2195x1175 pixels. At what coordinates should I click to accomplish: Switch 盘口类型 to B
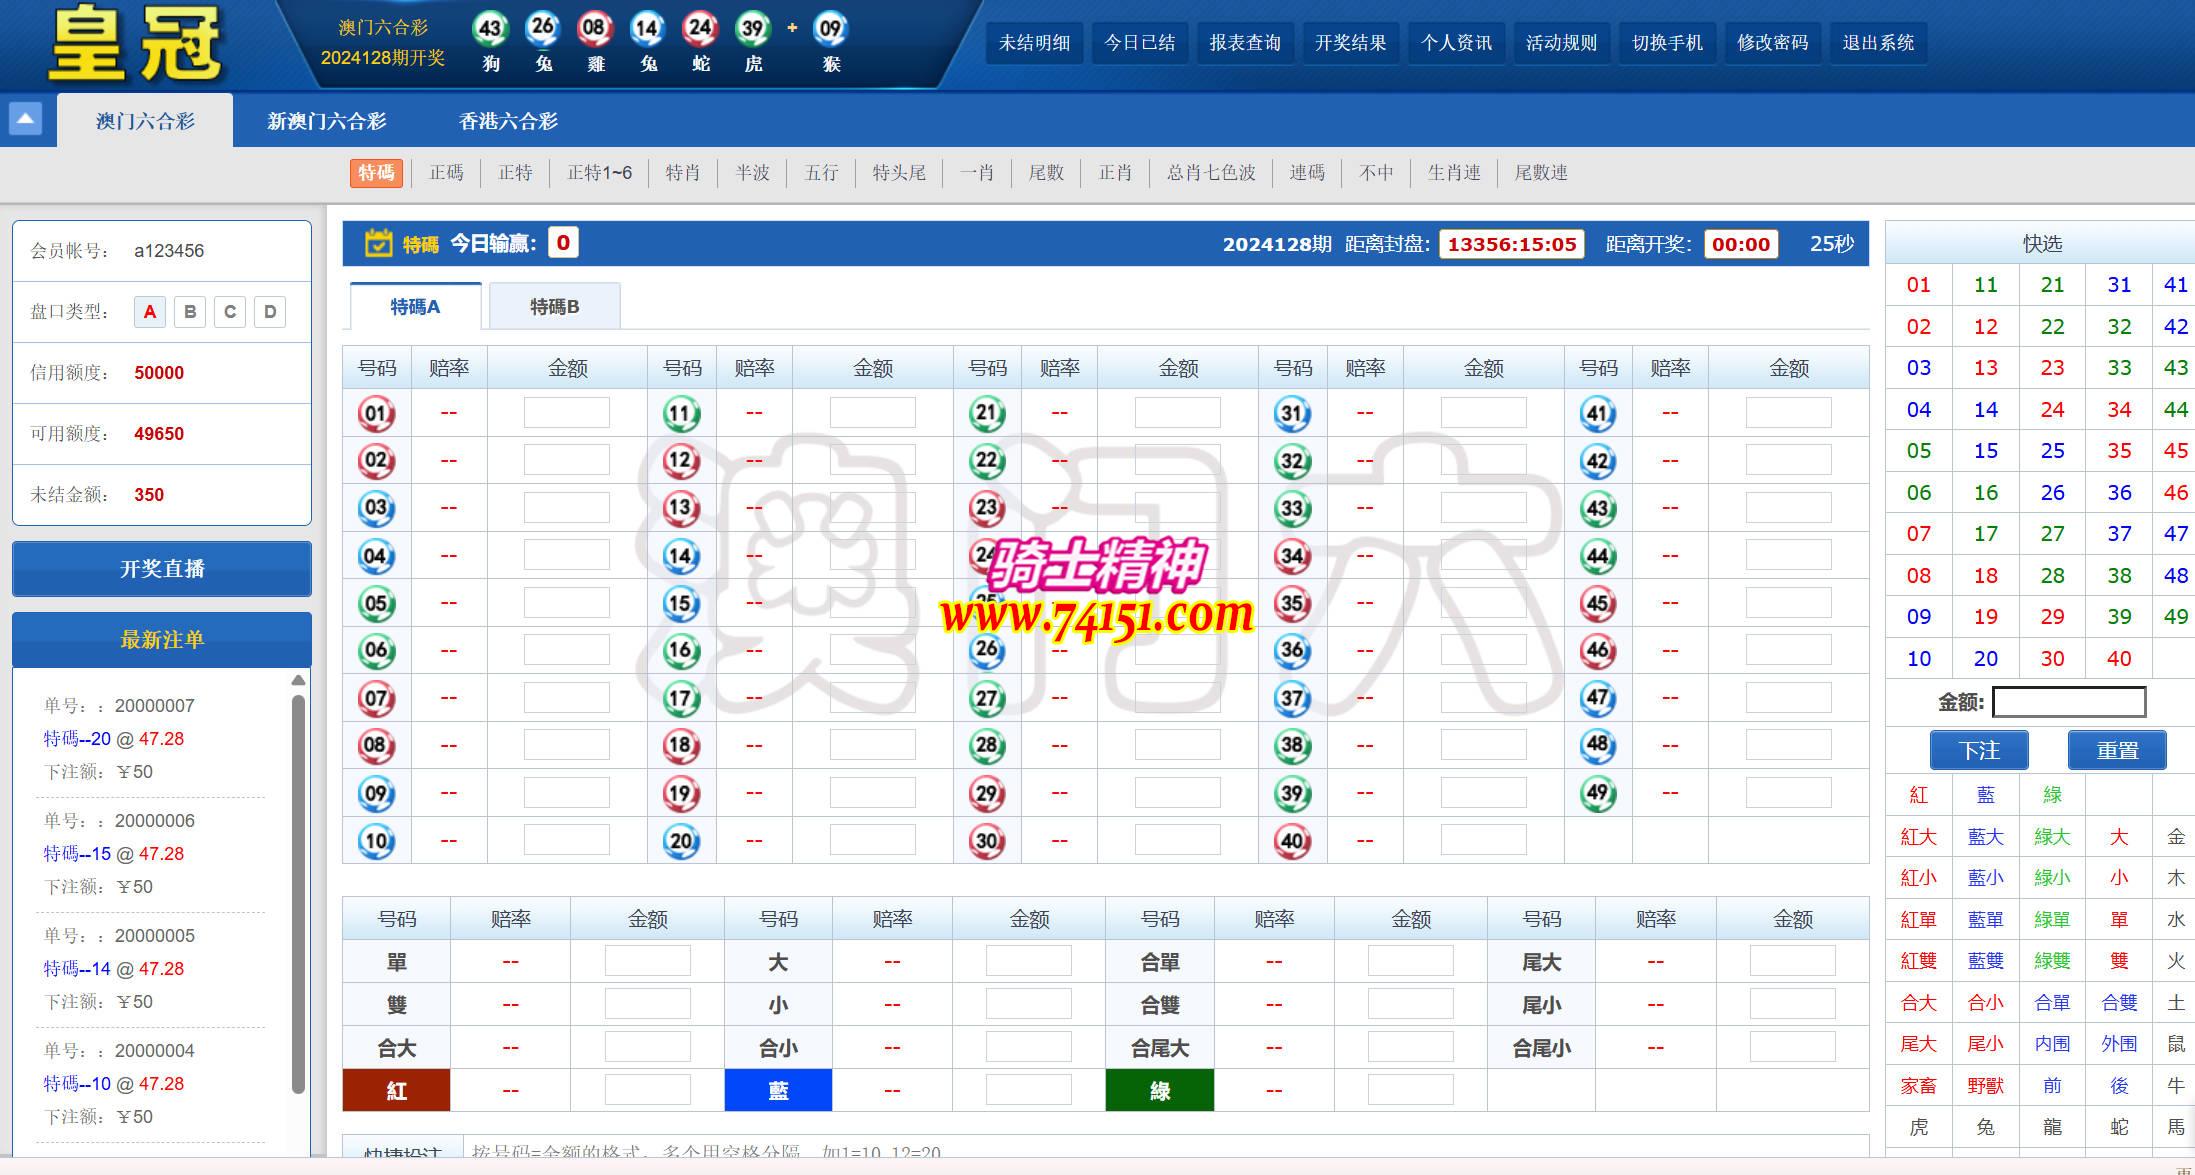190,311
